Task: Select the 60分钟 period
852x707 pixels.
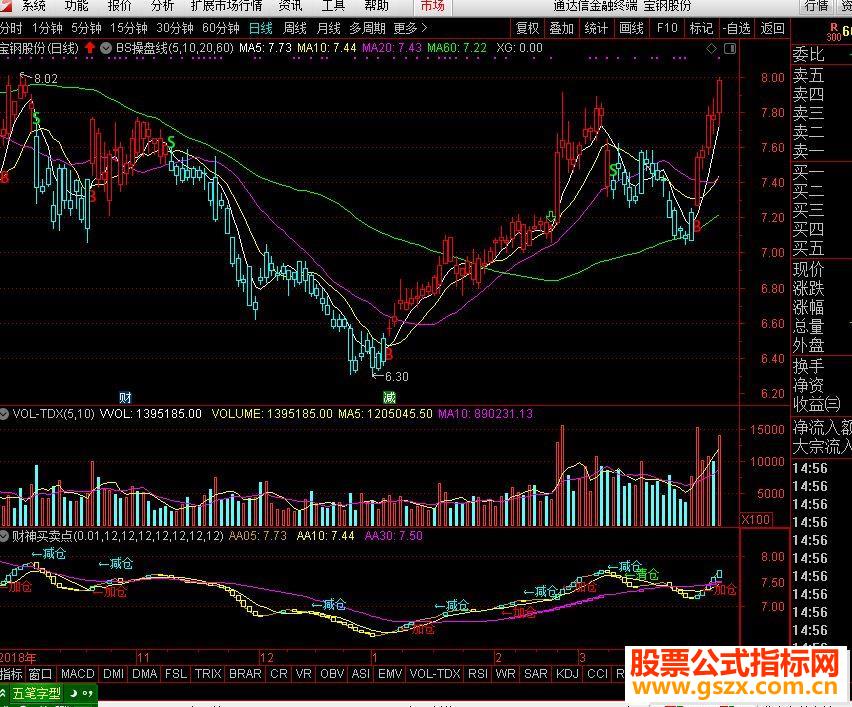Action: 221,28
